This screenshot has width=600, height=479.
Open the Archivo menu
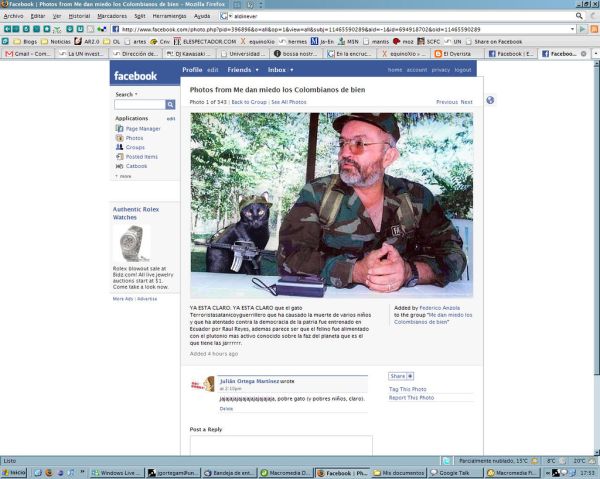point(13,16)
